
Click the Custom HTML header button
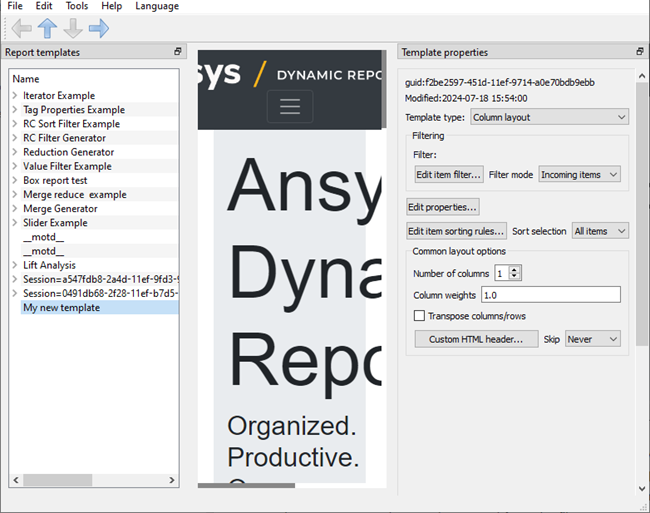476,339
